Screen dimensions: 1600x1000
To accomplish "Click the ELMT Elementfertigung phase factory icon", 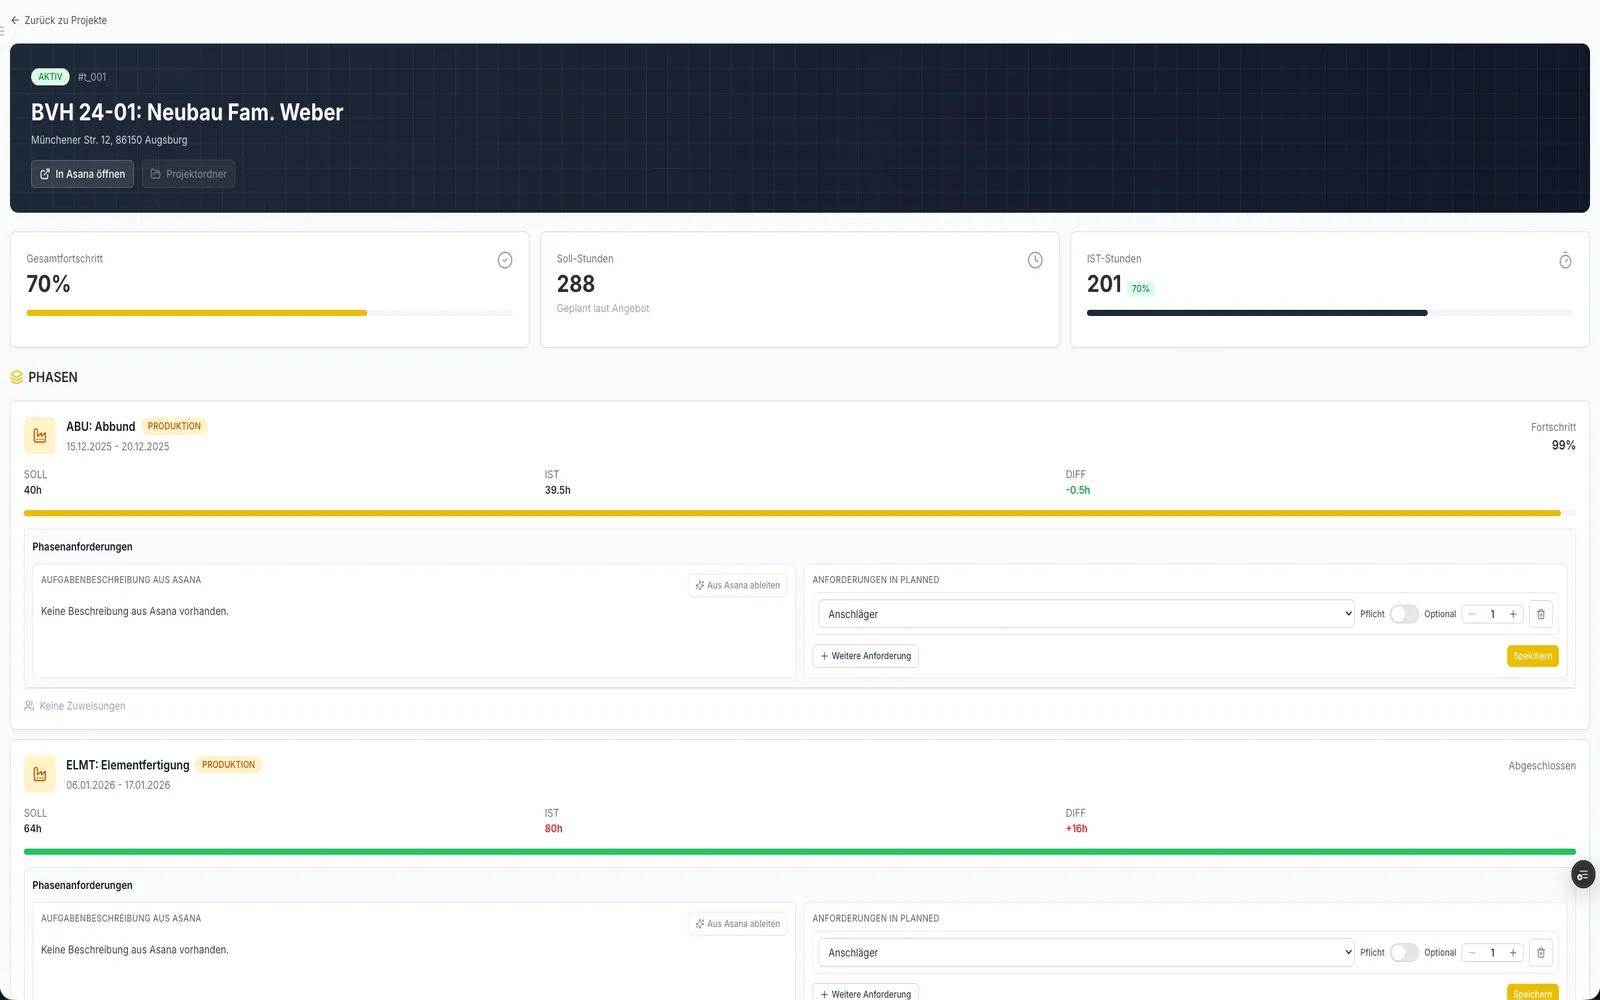I will pyautogui.click(x=40, y=774).
